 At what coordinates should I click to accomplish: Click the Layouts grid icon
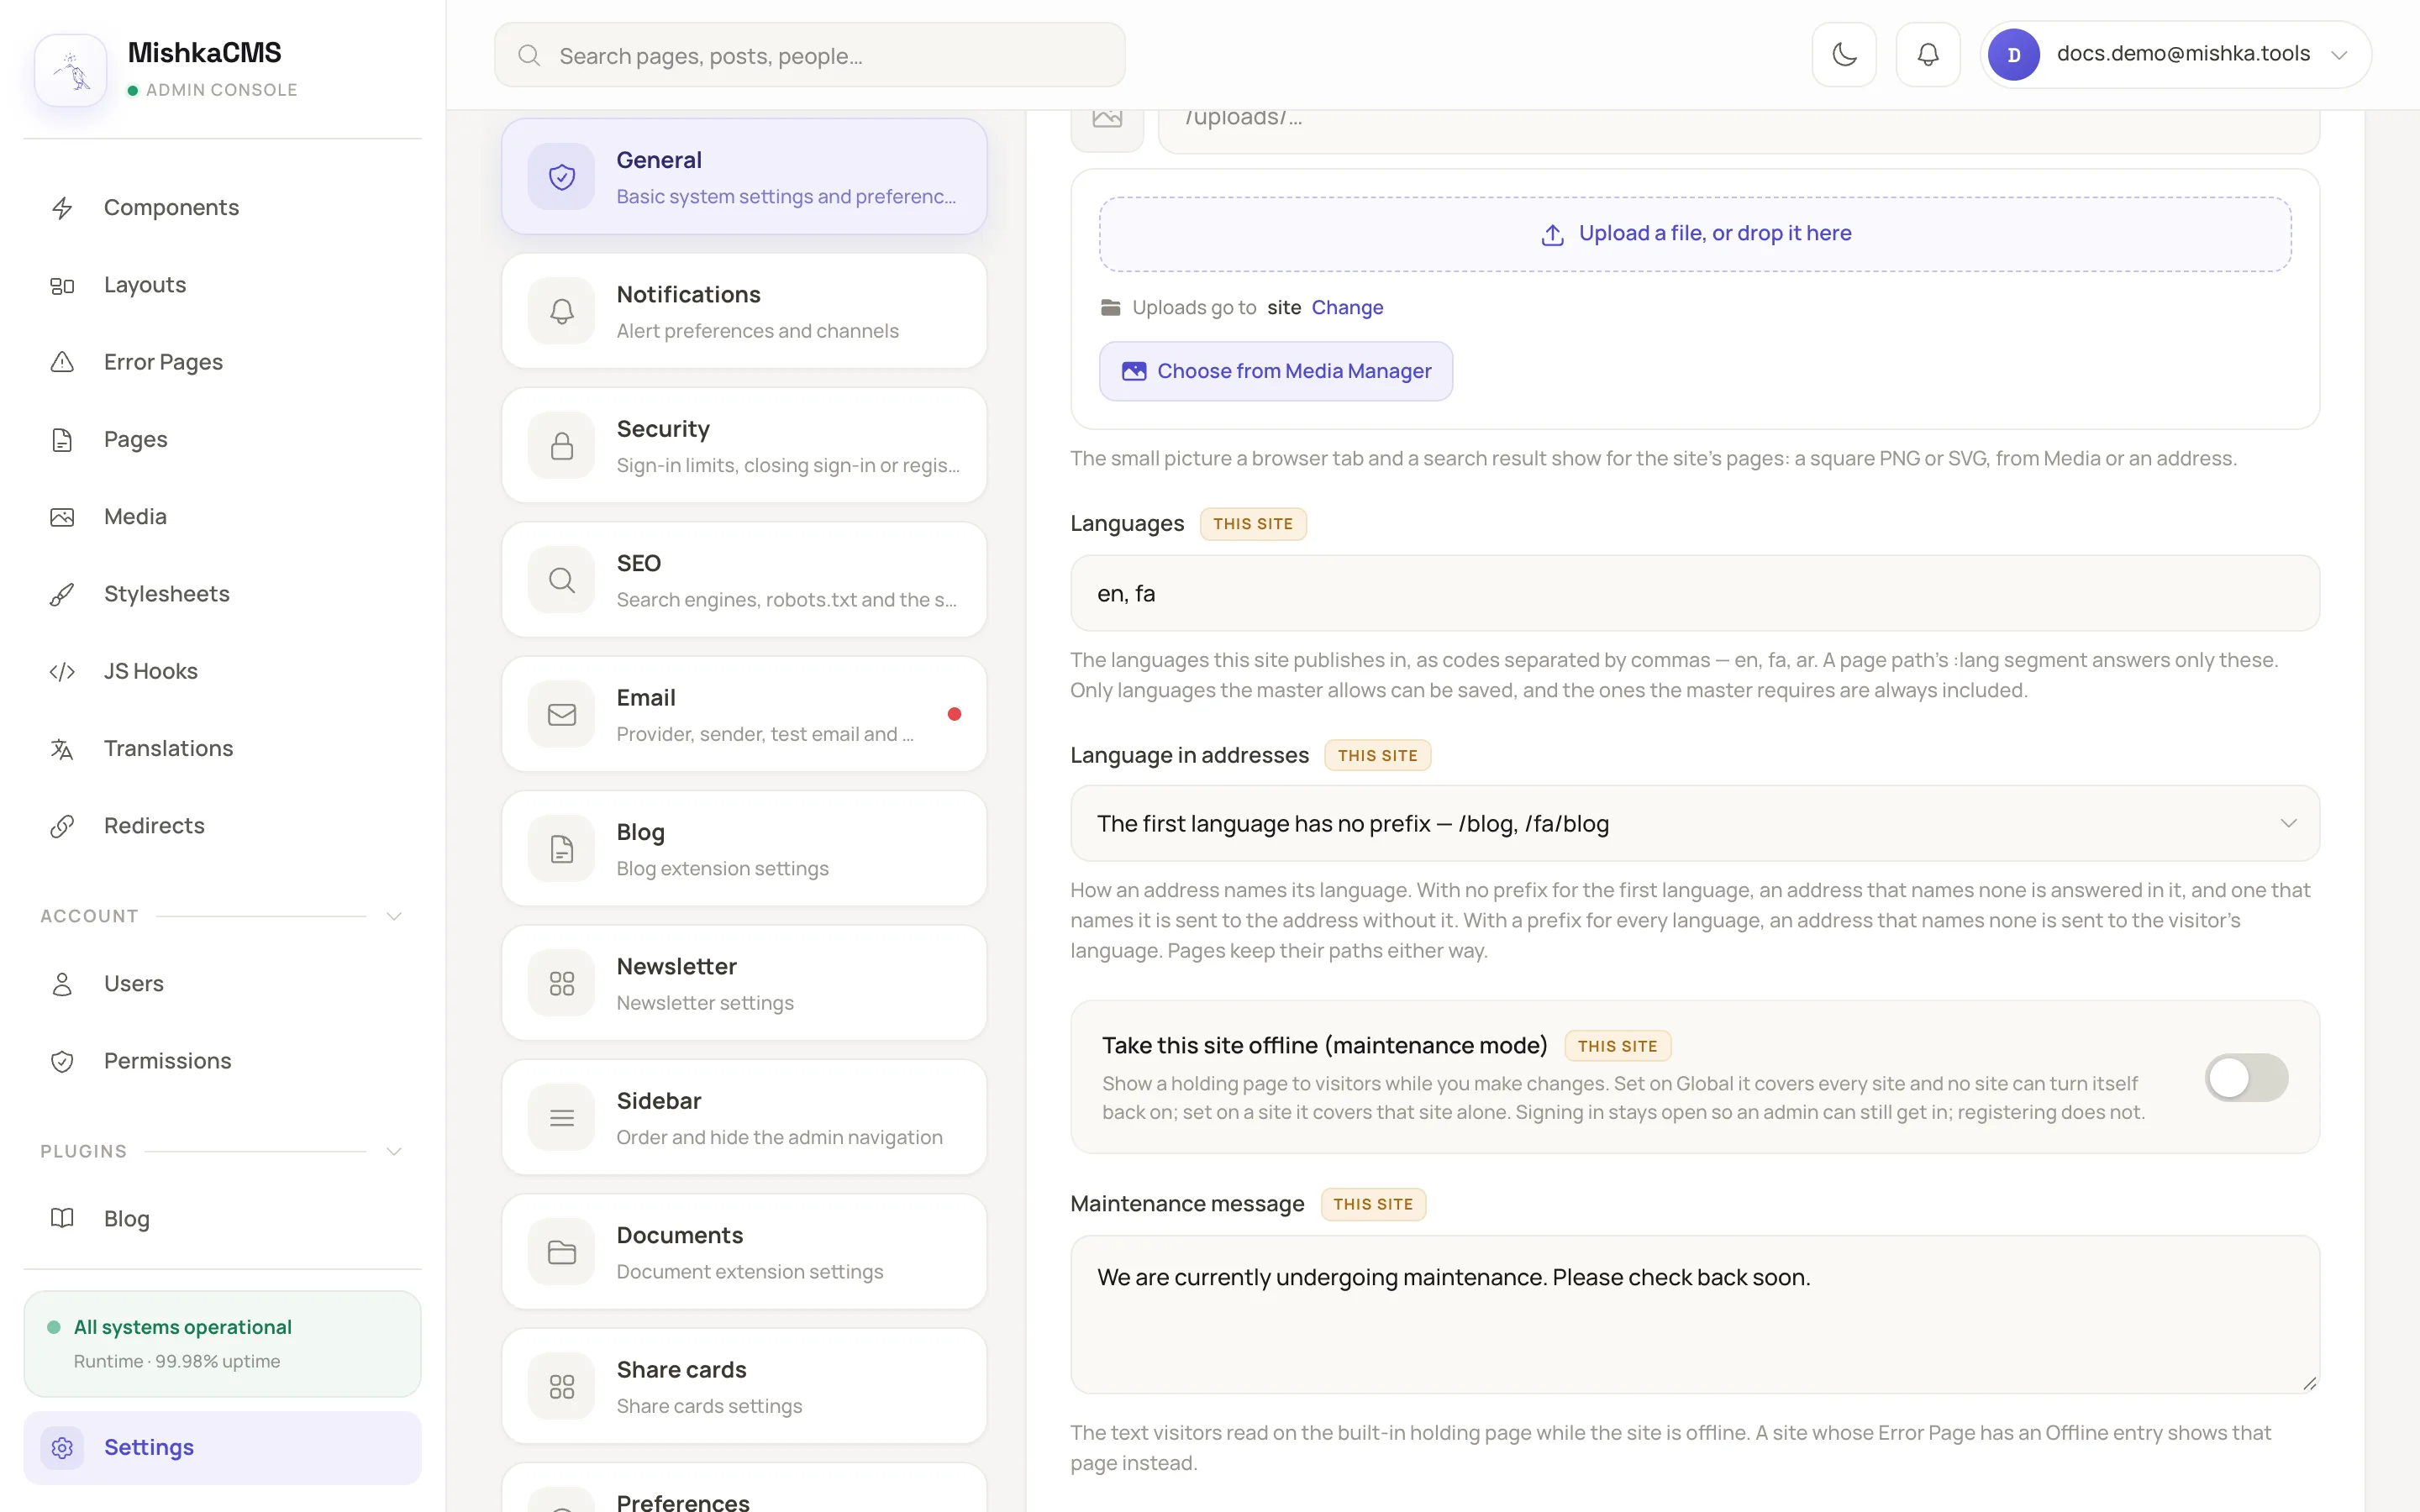[x=62, y=285]
